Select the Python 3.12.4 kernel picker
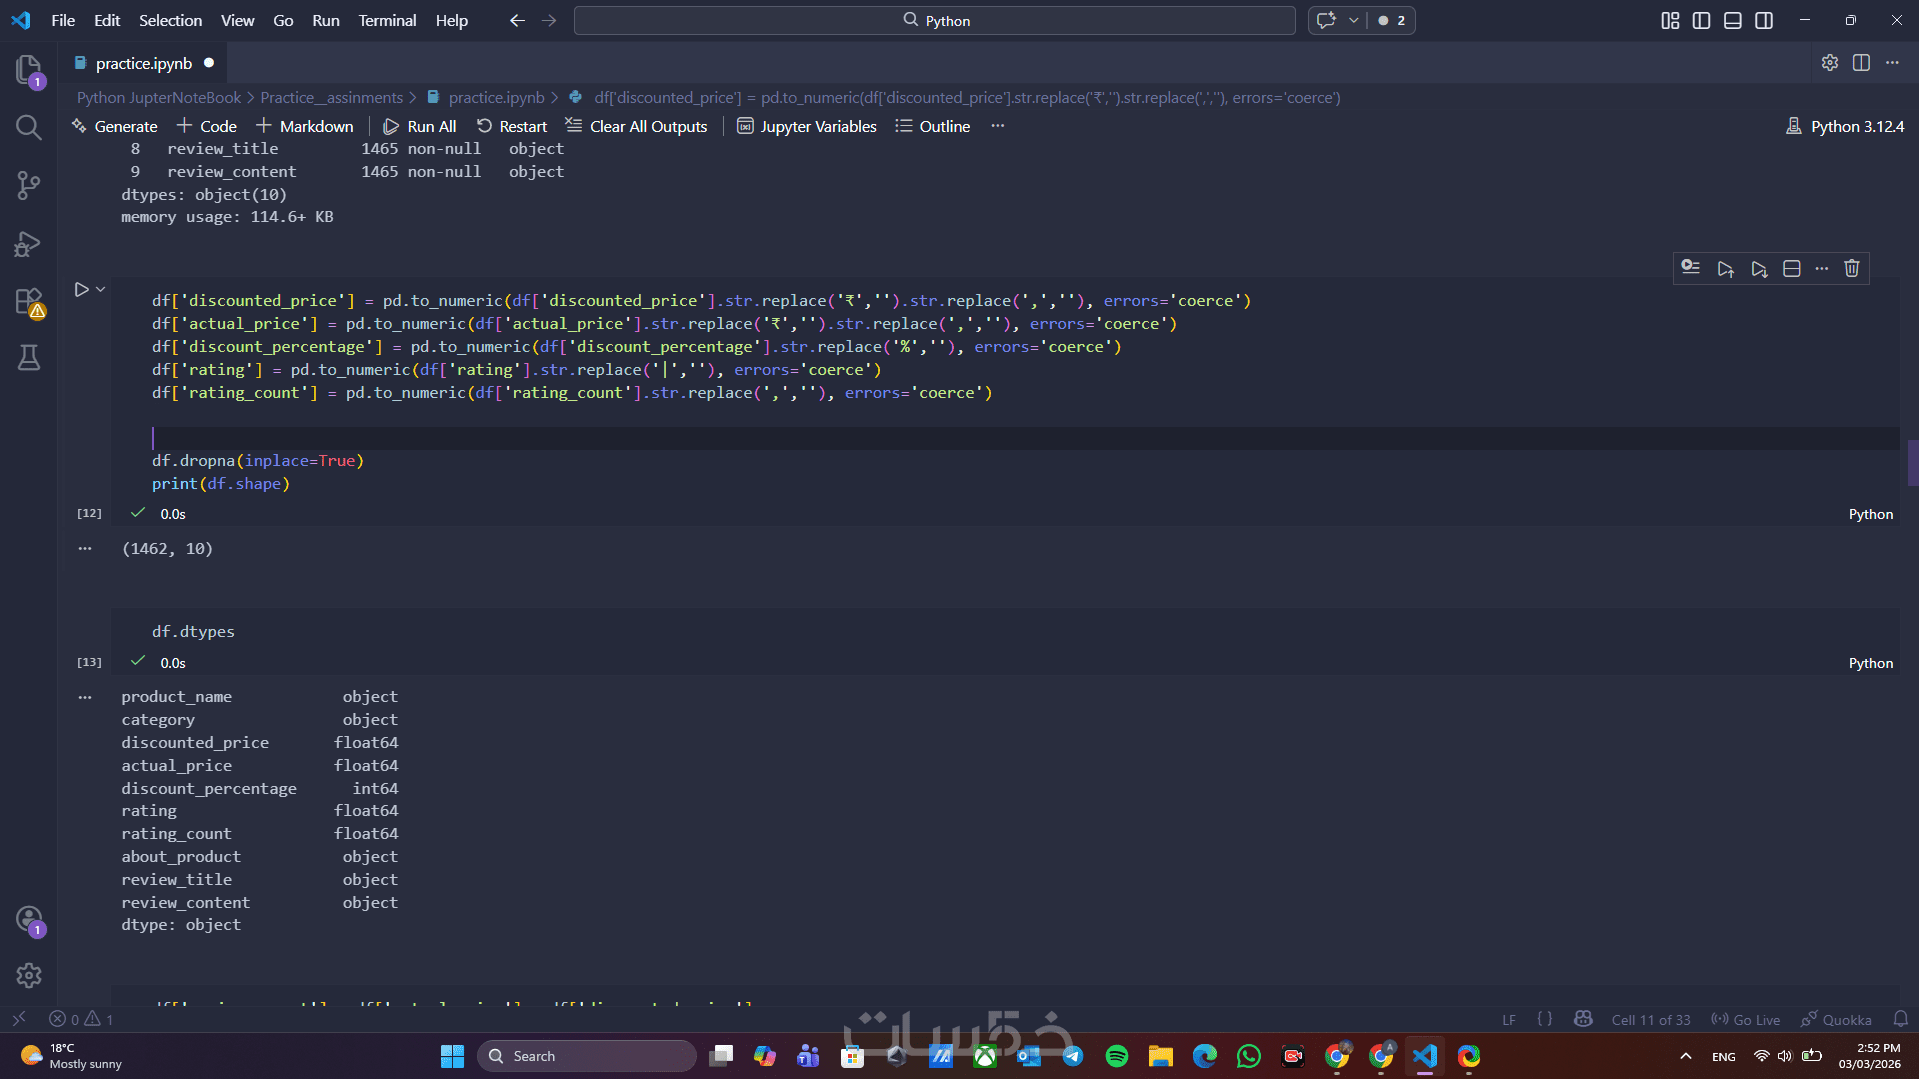 tap(1845, 126)
